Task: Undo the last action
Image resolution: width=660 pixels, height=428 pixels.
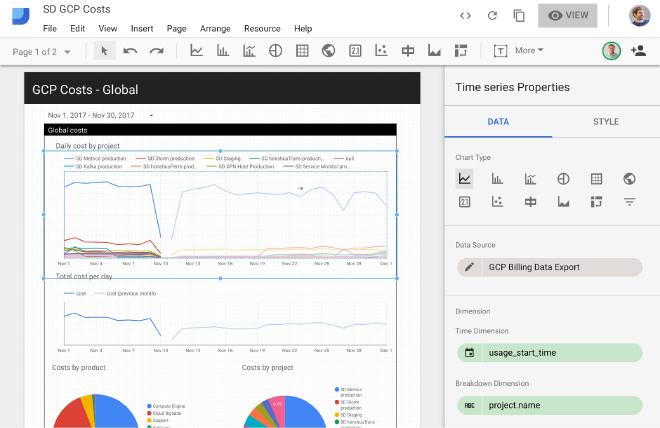Action: coord(130,51)
